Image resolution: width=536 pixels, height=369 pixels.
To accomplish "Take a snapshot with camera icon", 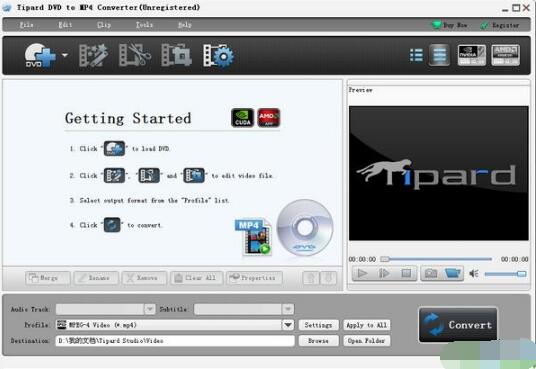I will click(x=431, y=273).
